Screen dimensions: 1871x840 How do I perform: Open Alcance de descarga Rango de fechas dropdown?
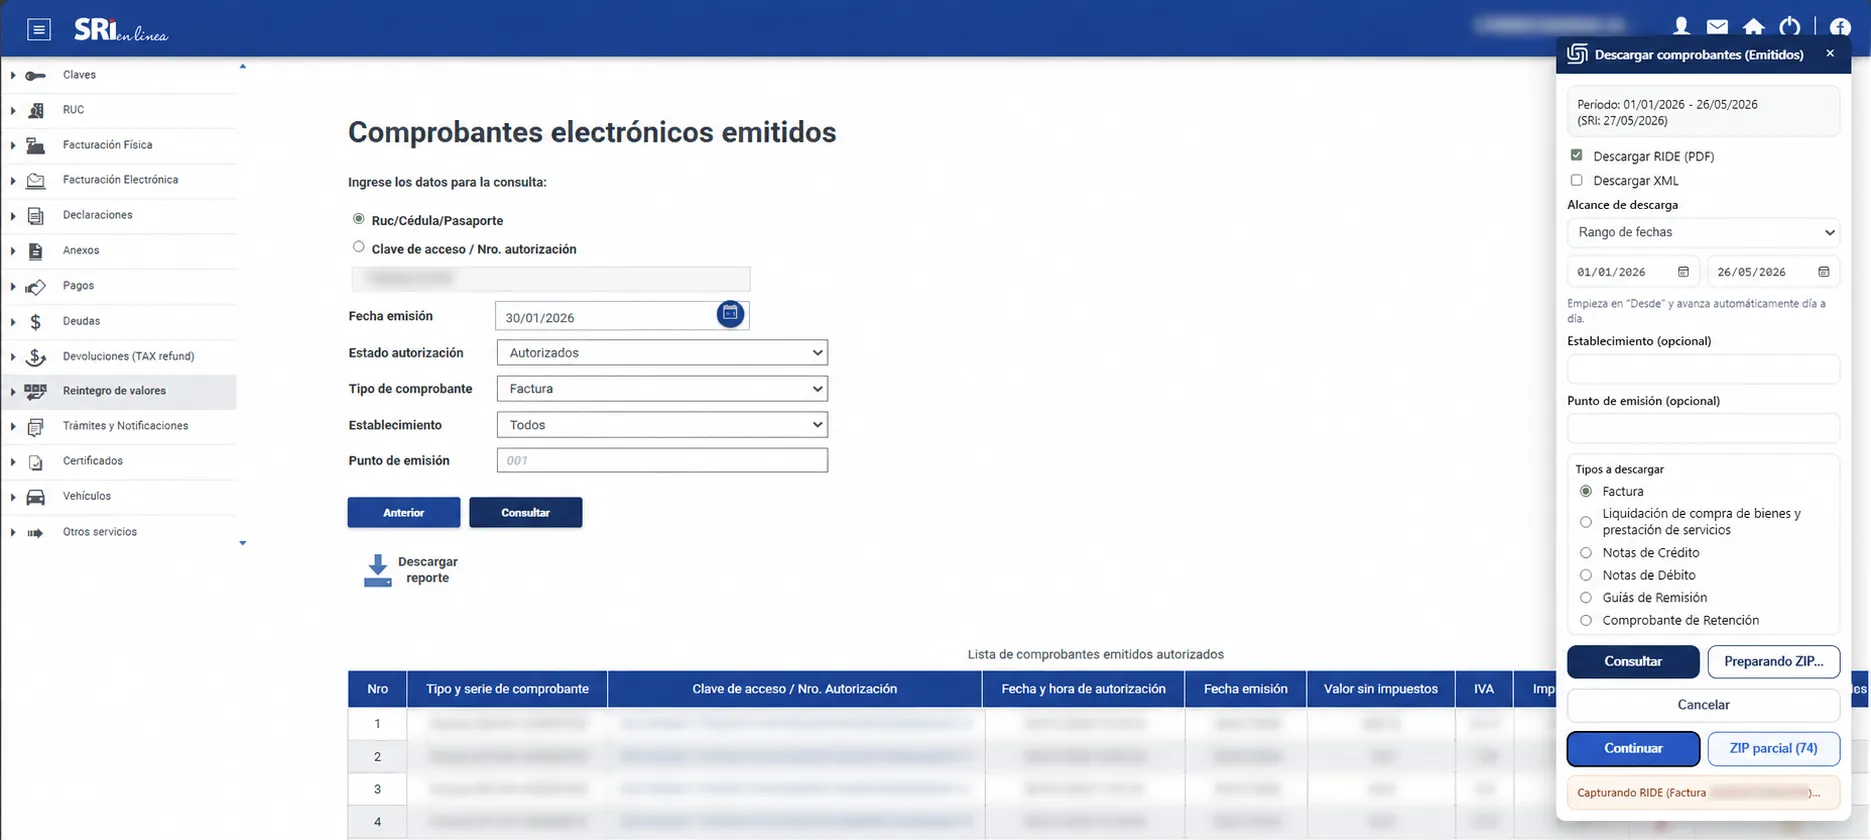click(x=1703, y=232)
